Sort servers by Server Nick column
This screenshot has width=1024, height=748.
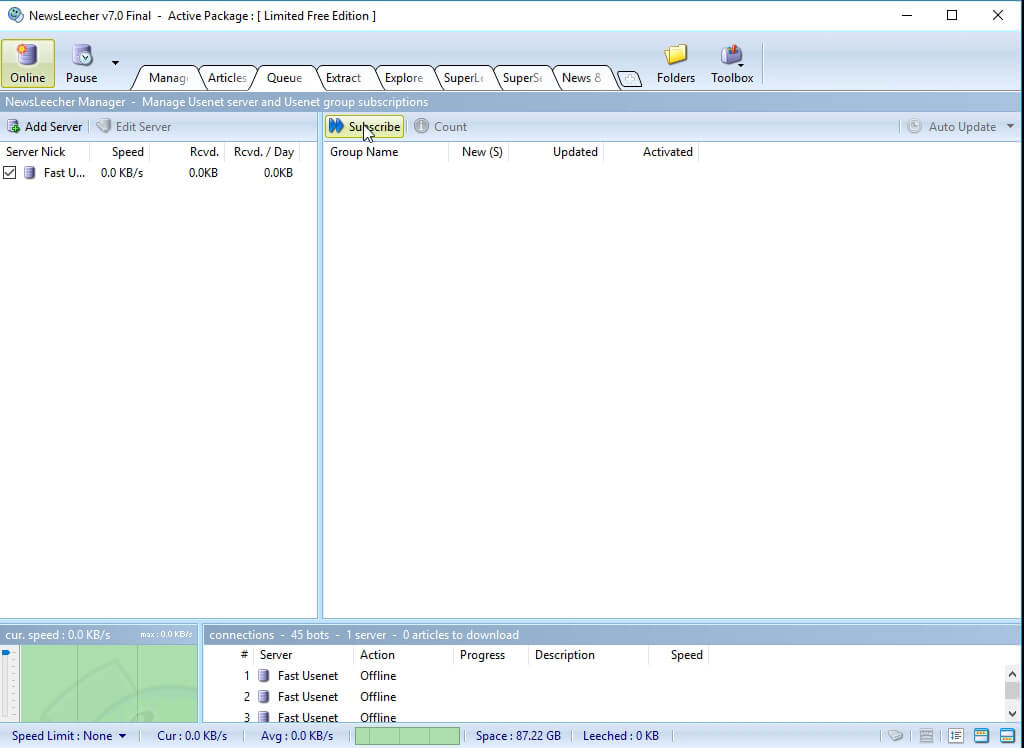click(44, 152)
